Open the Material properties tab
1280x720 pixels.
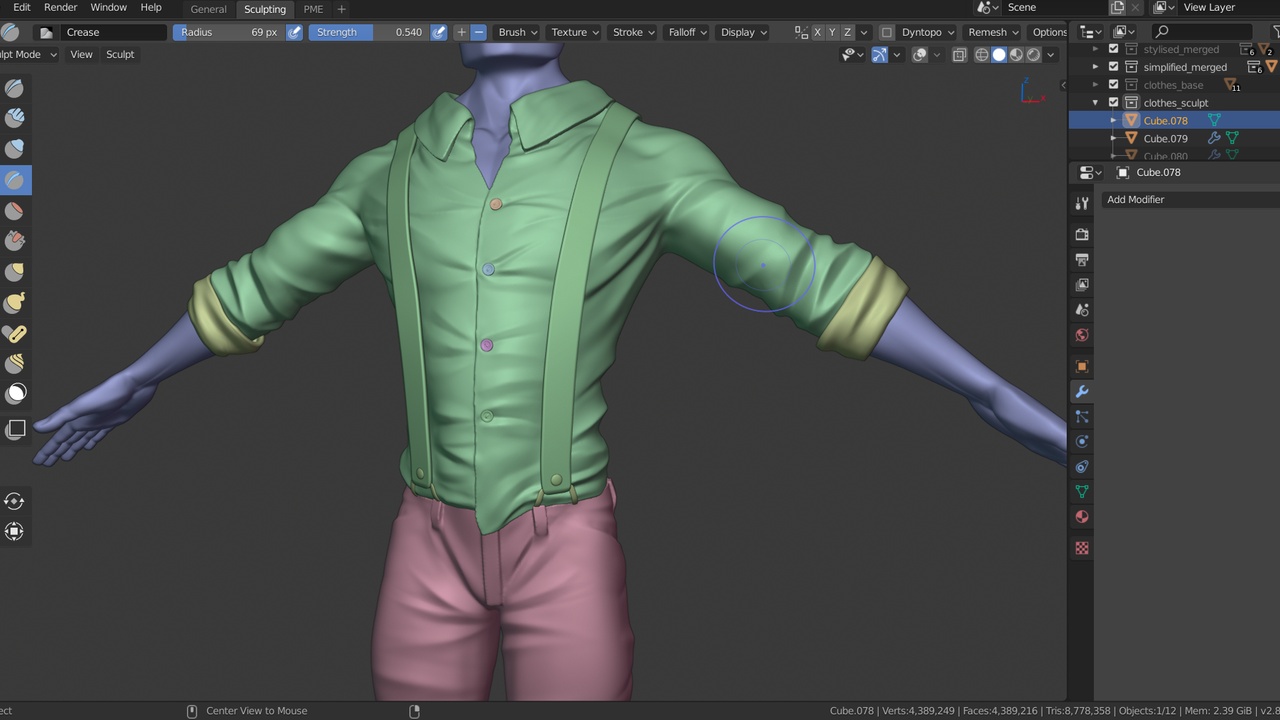1081,517
